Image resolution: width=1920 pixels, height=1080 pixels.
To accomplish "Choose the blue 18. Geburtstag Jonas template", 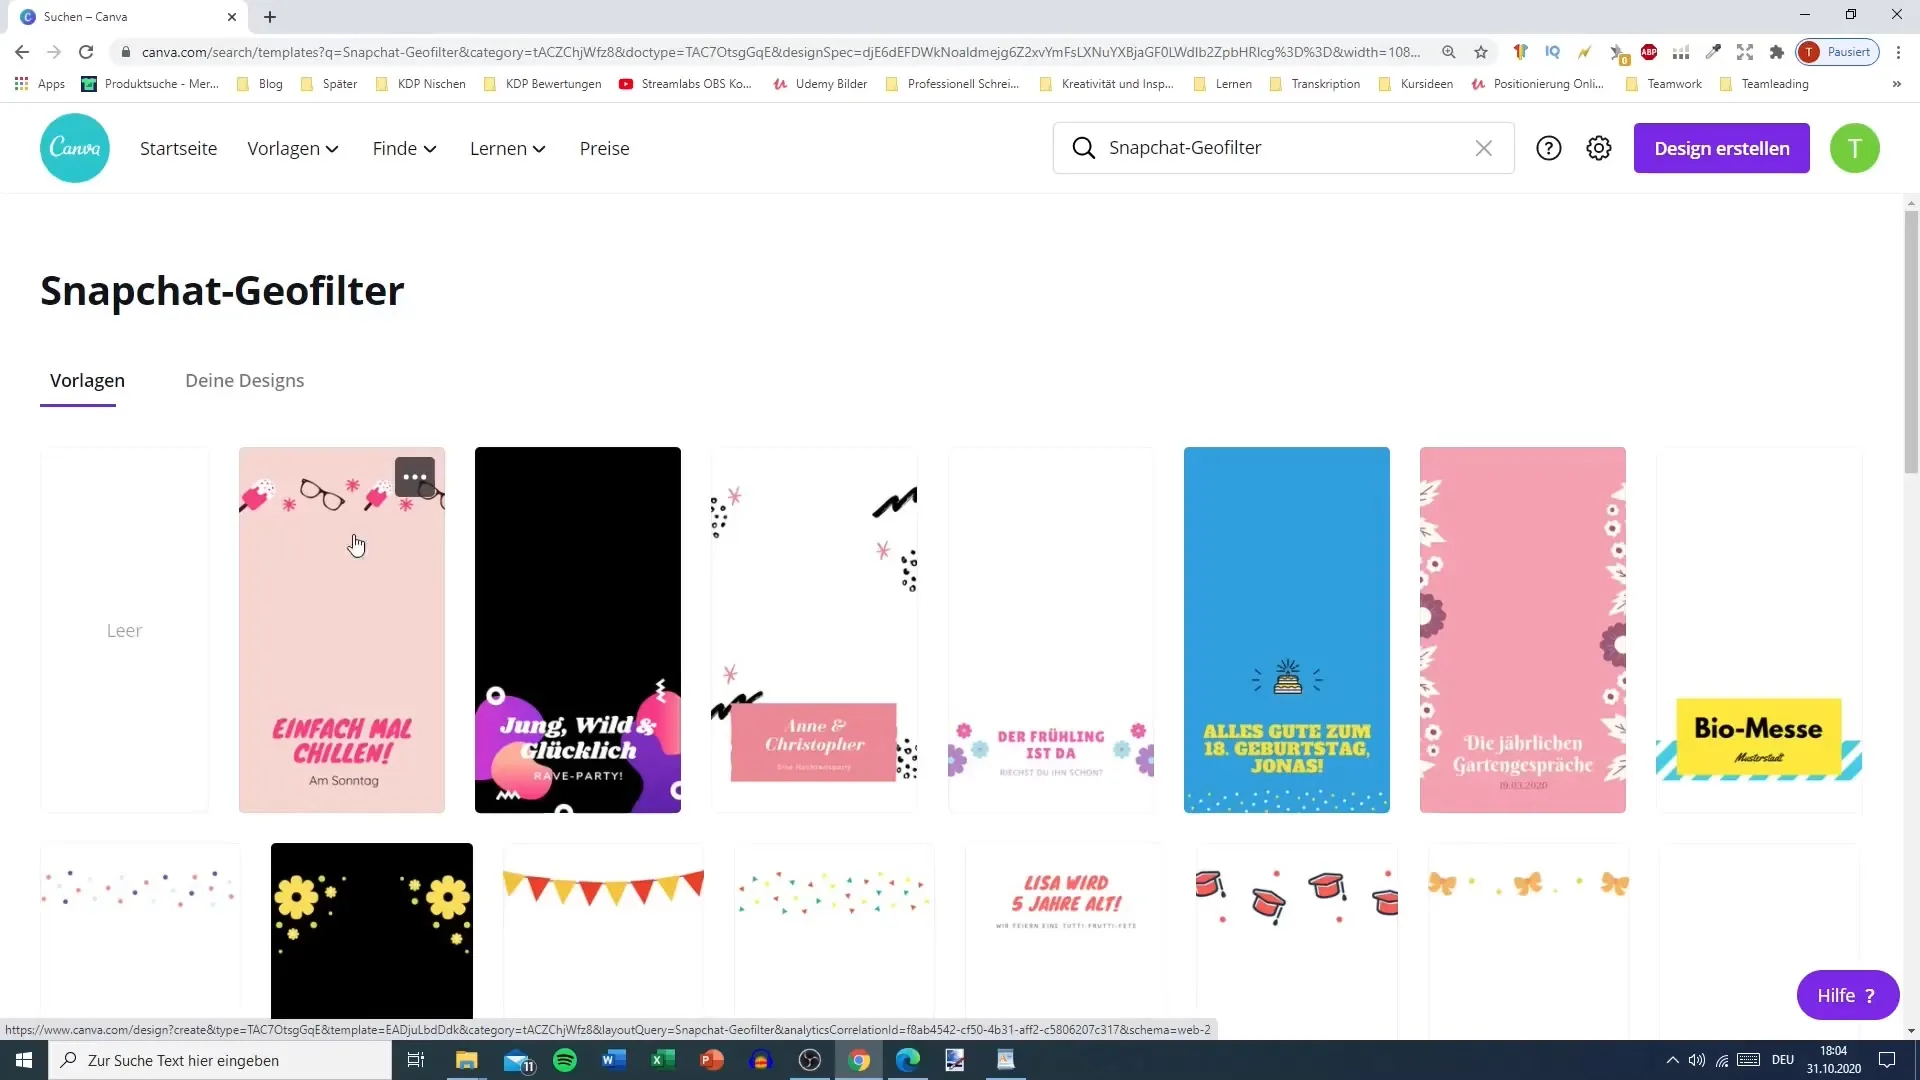I will point(1287,630).
